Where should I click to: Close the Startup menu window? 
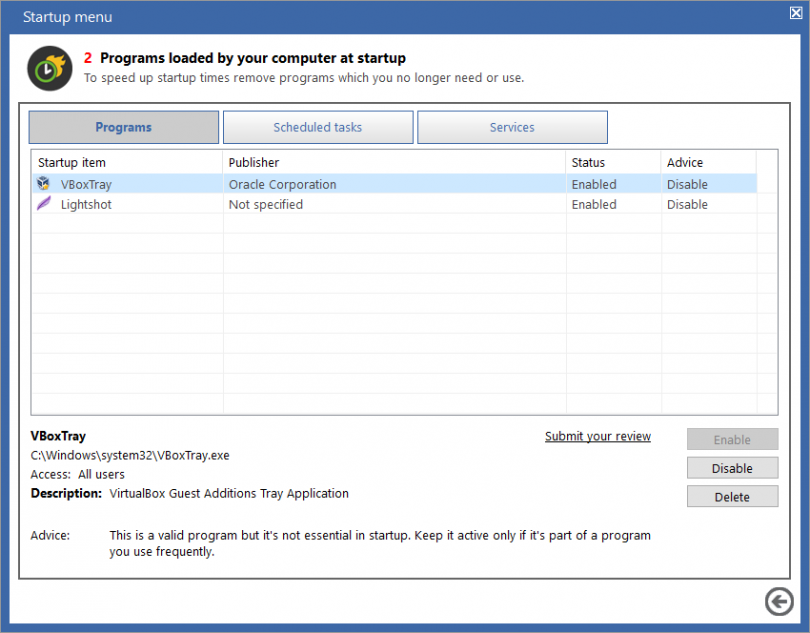pyautogui.click(x=795, y=13)
